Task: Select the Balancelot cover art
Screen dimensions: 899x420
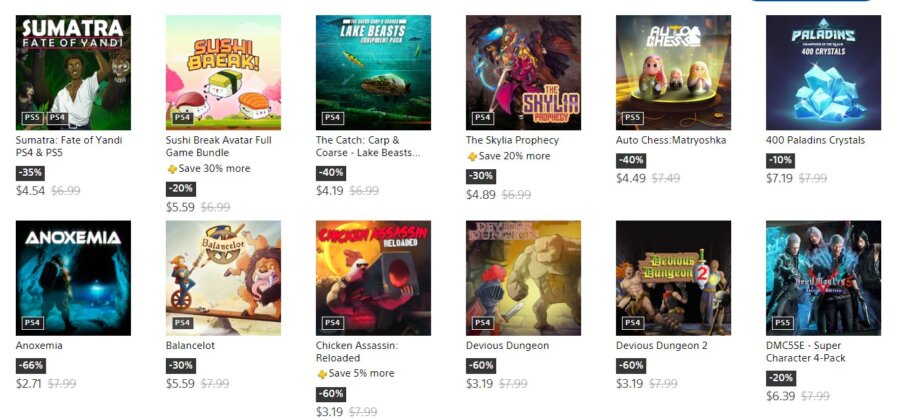Action: (223, 277)
